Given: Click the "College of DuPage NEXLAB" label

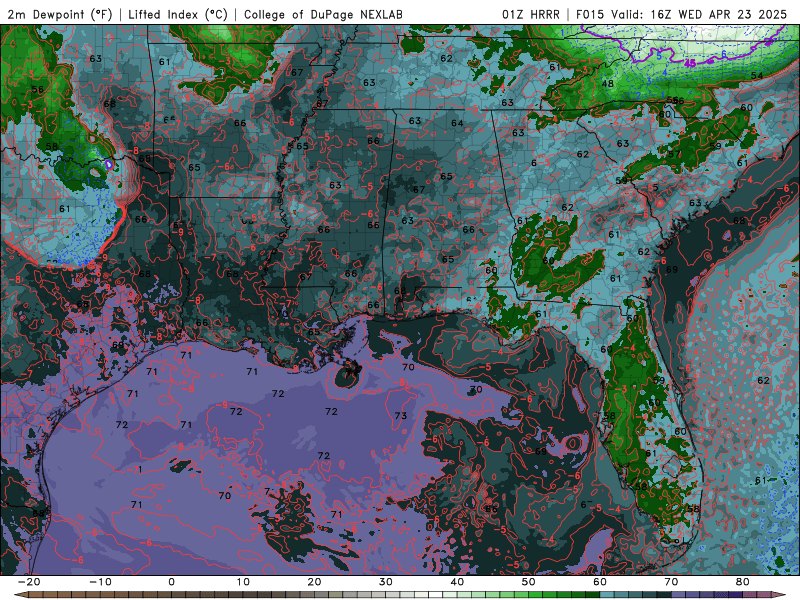Looking at the screenshot, I should 323,14.
